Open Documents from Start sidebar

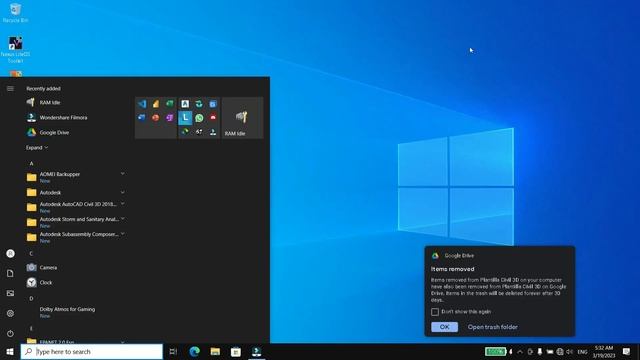[10, 273]
